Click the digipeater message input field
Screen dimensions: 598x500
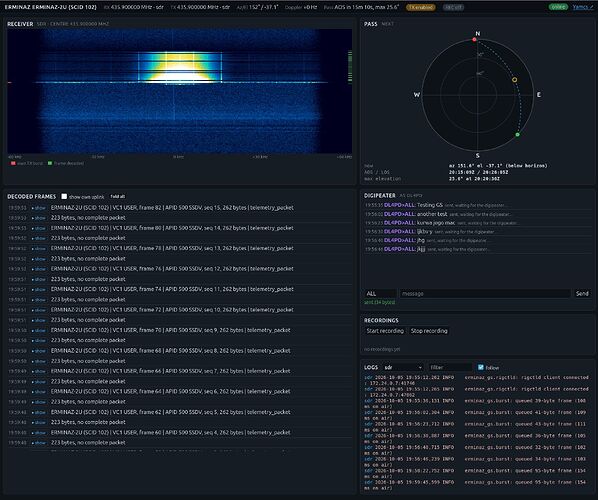485,293
